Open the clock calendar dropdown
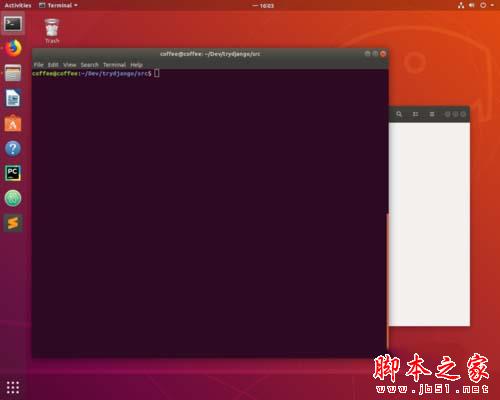Viewport: 500px width, 400px height. pyautogui.click(x=264, y=6)
